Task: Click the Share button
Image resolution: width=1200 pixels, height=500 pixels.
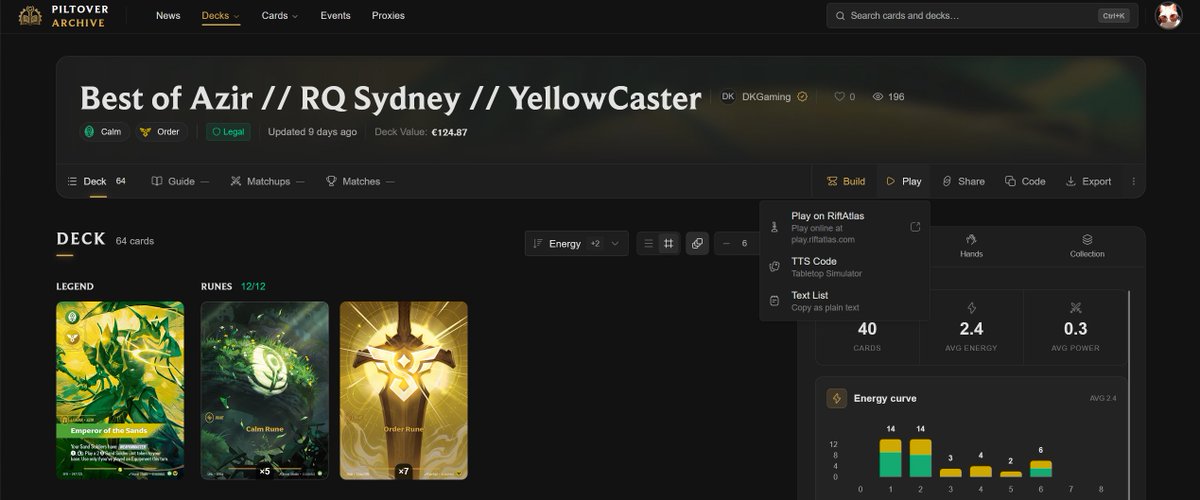Action: pos(963,181)
